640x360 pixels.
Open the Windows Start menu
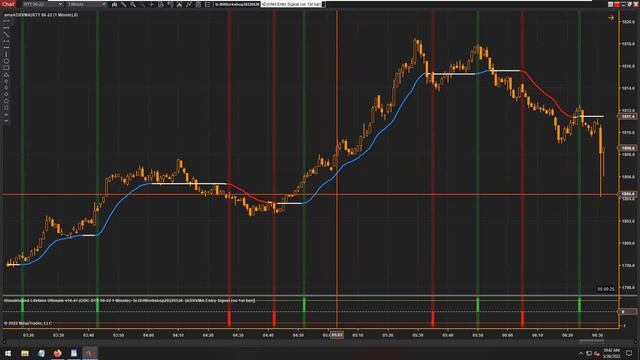[8, 353]
